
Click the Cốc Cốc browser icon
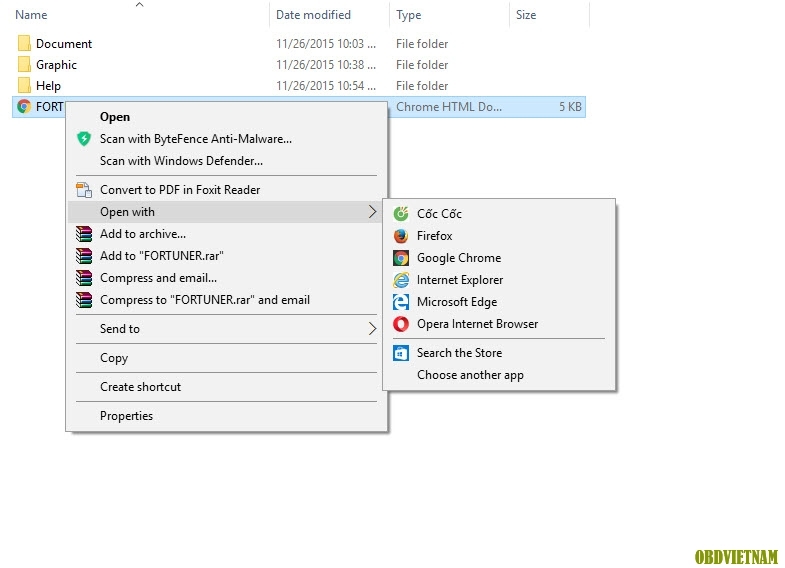pos(401,214)
